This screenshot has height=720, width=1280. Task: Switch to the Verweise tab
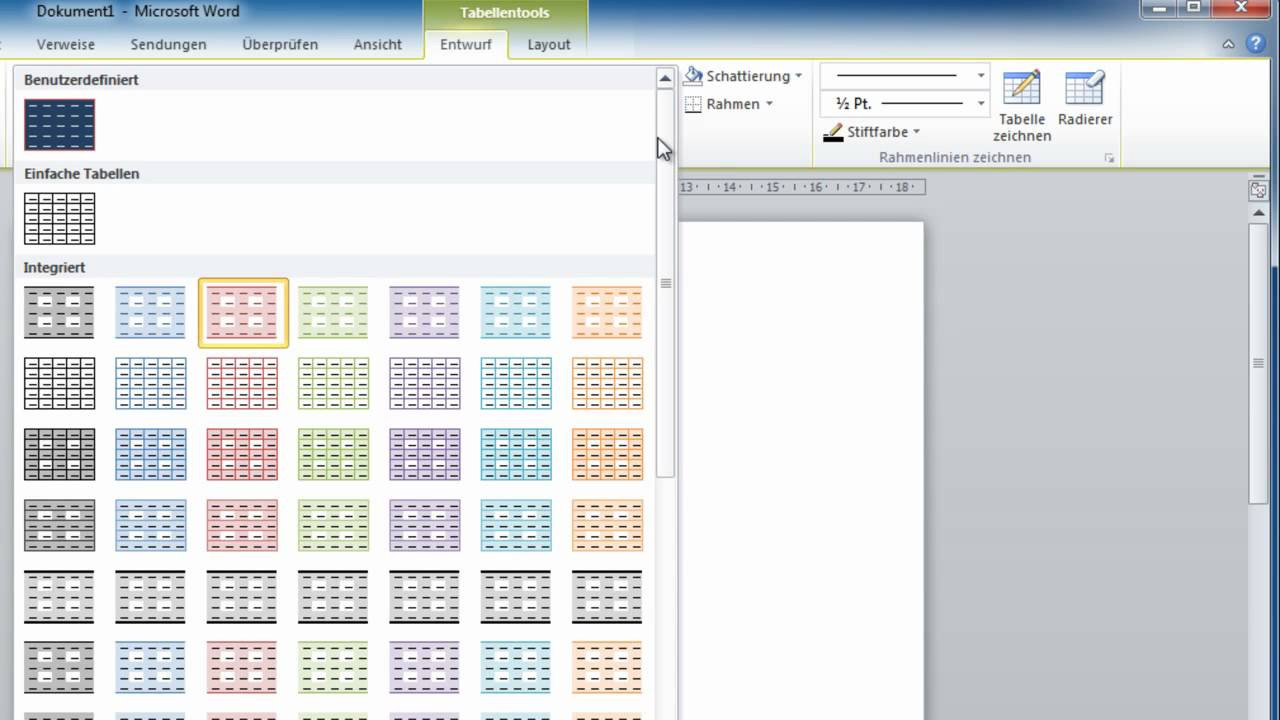66,44
